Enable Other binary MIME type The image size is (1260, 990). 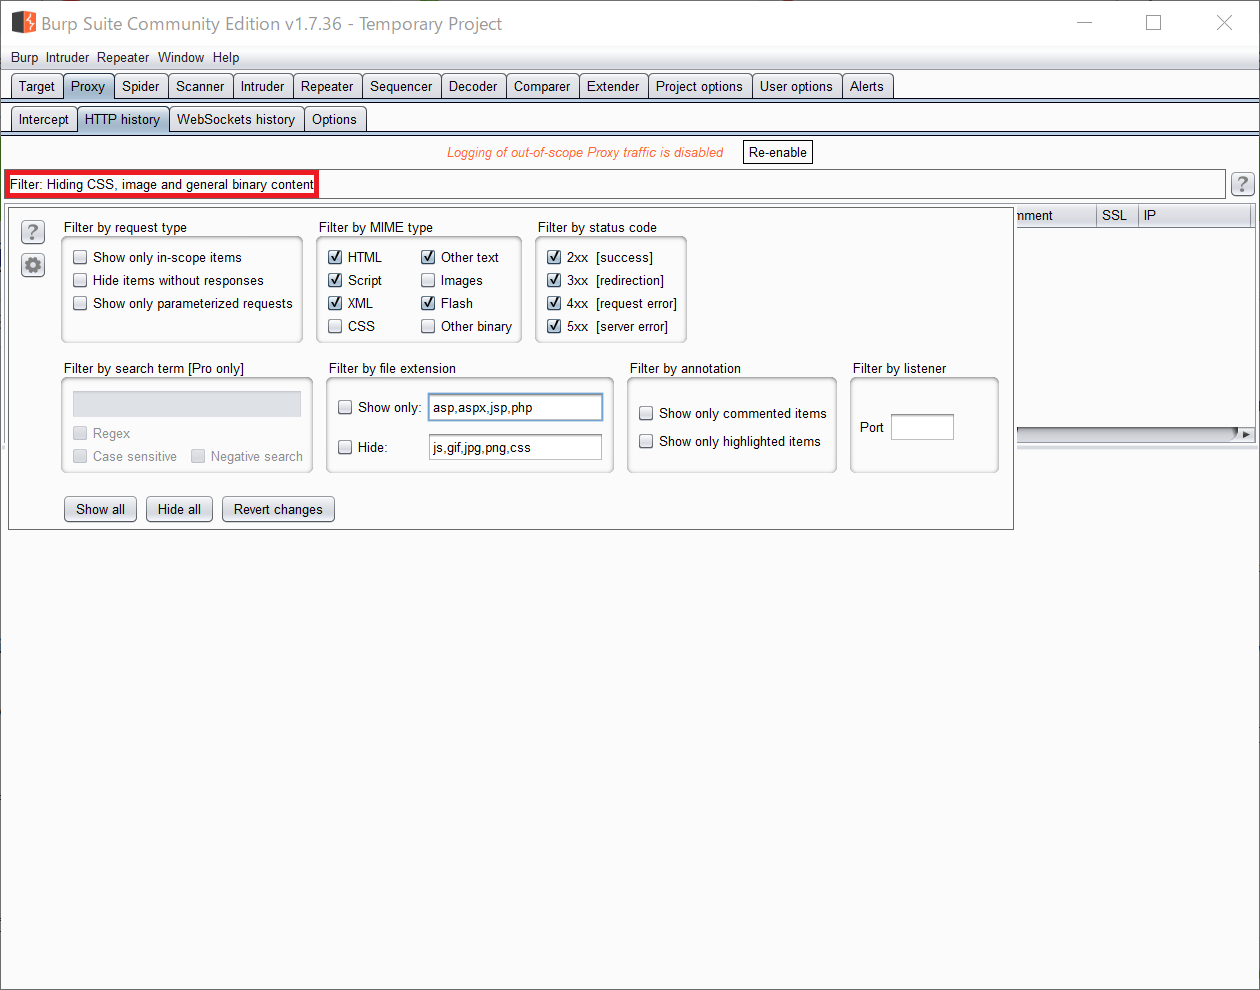(428, 326)
